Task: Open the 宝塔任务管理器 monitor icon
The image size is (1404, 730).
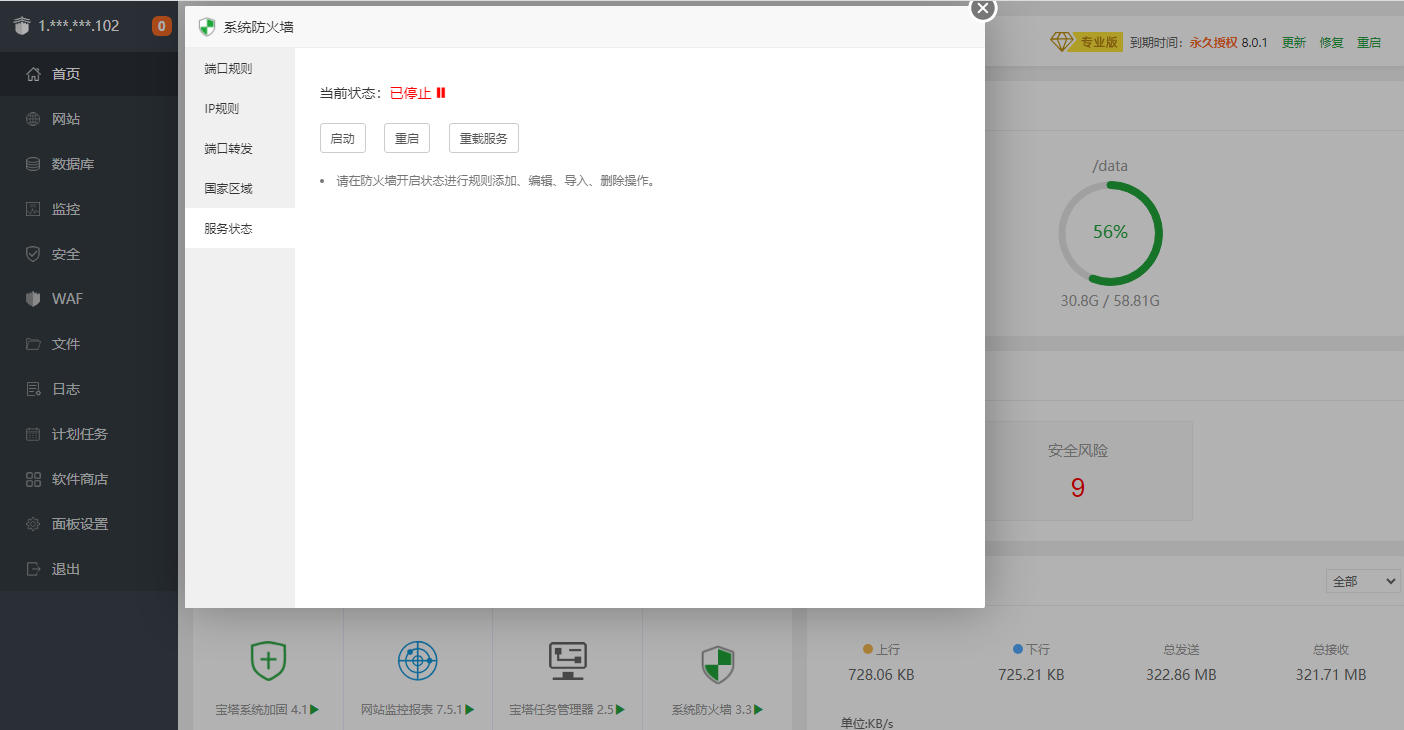Action: pos(568,661)
